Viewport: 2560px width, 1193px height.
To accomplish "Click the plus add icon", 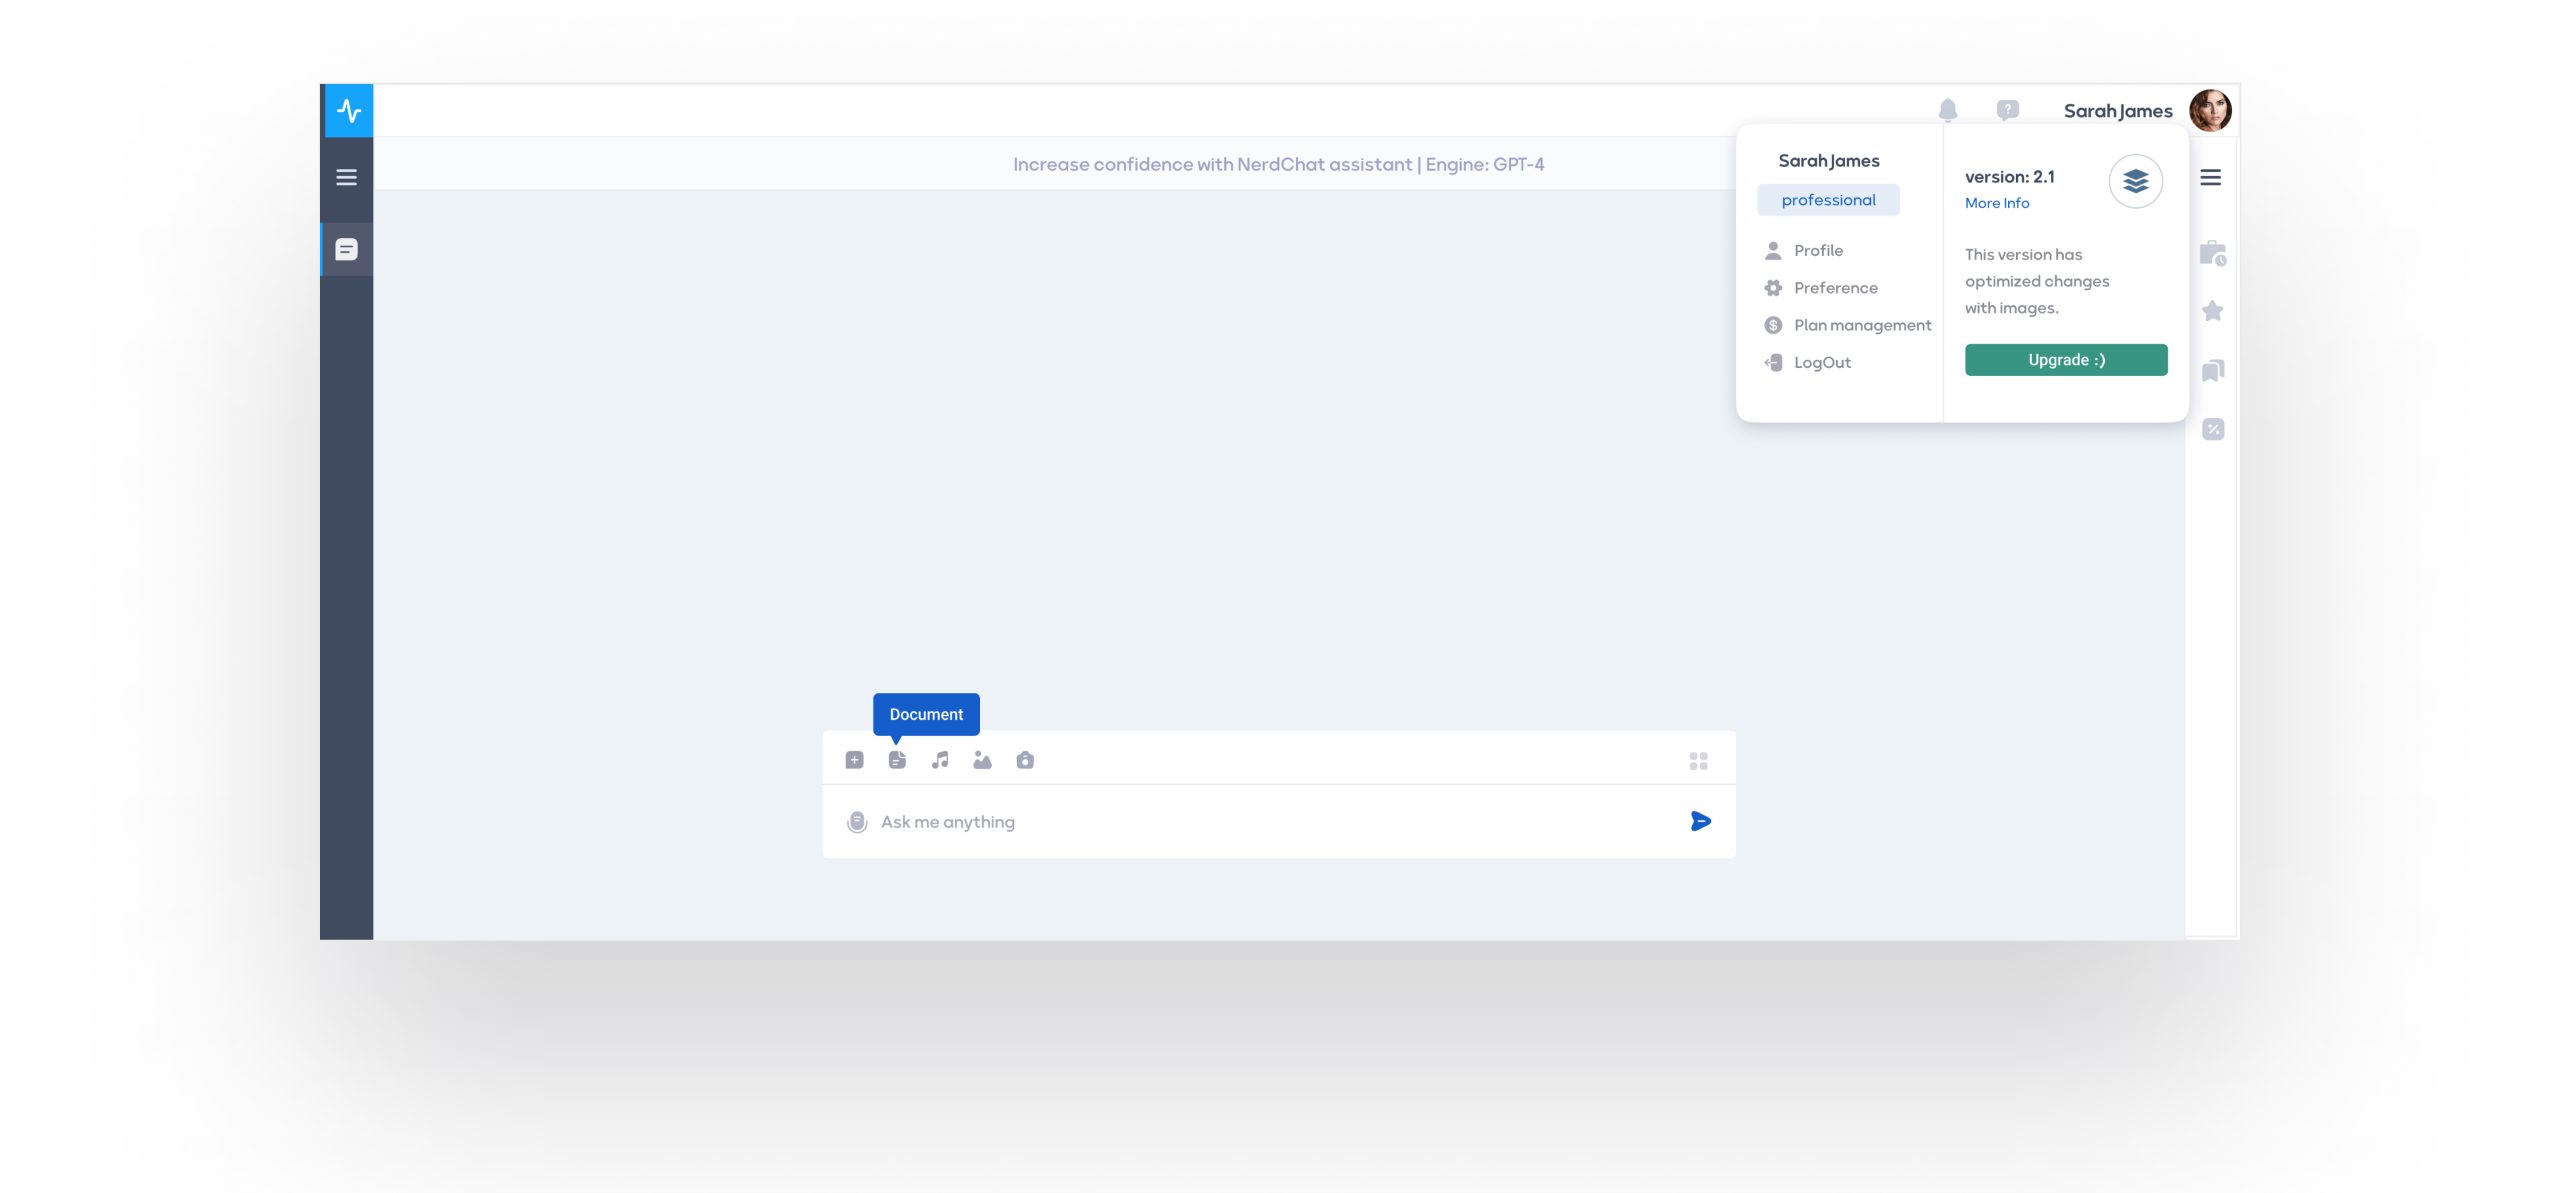I will [x=854, y=760].
